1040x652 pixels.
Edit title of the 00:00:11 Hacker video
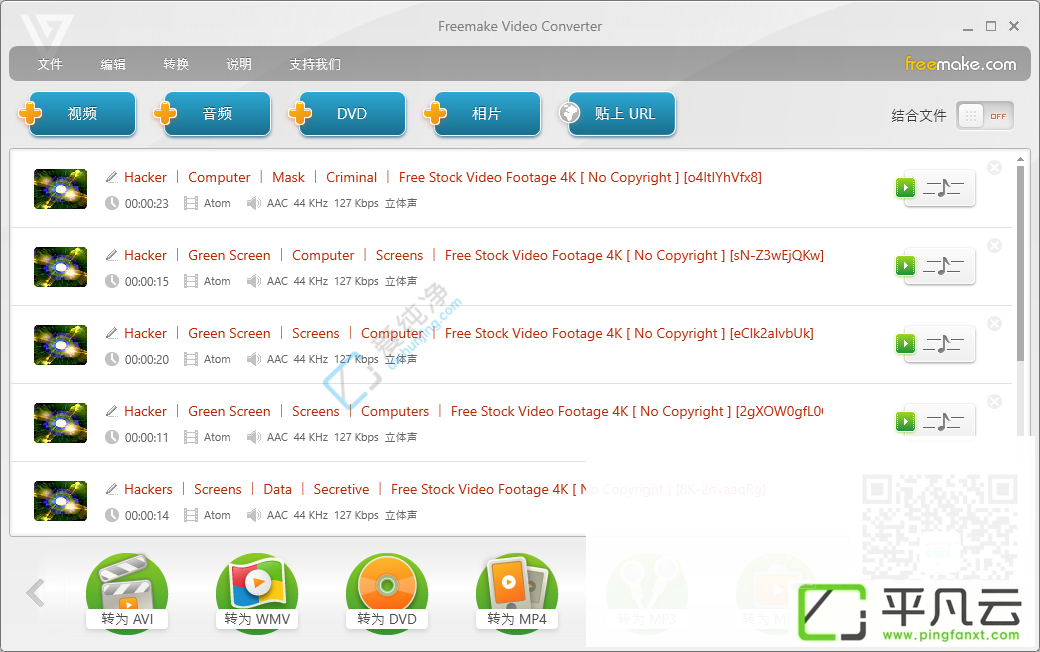pos(111,411)
